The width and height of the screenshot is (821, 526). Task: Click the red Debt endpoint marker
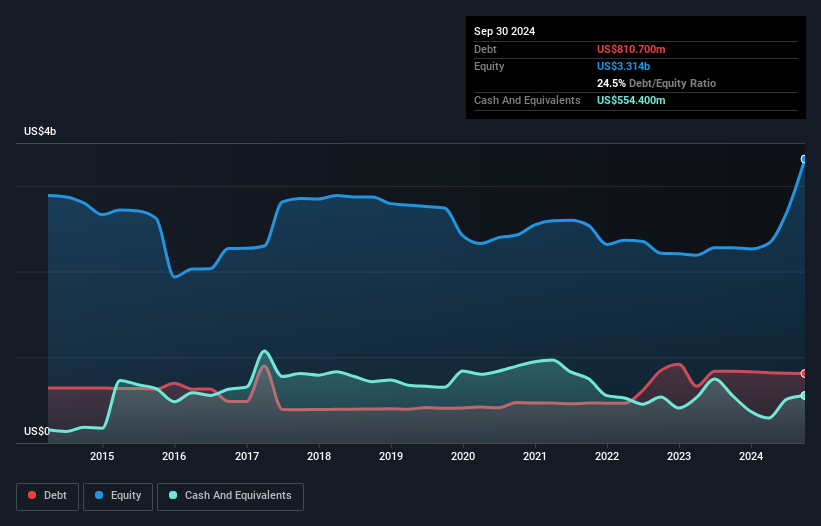coord(804,374)
